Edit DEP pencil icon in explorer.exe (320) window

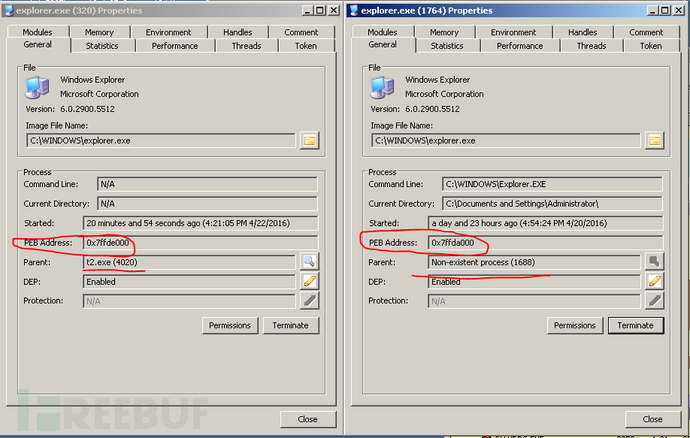(x=309, y=281)
